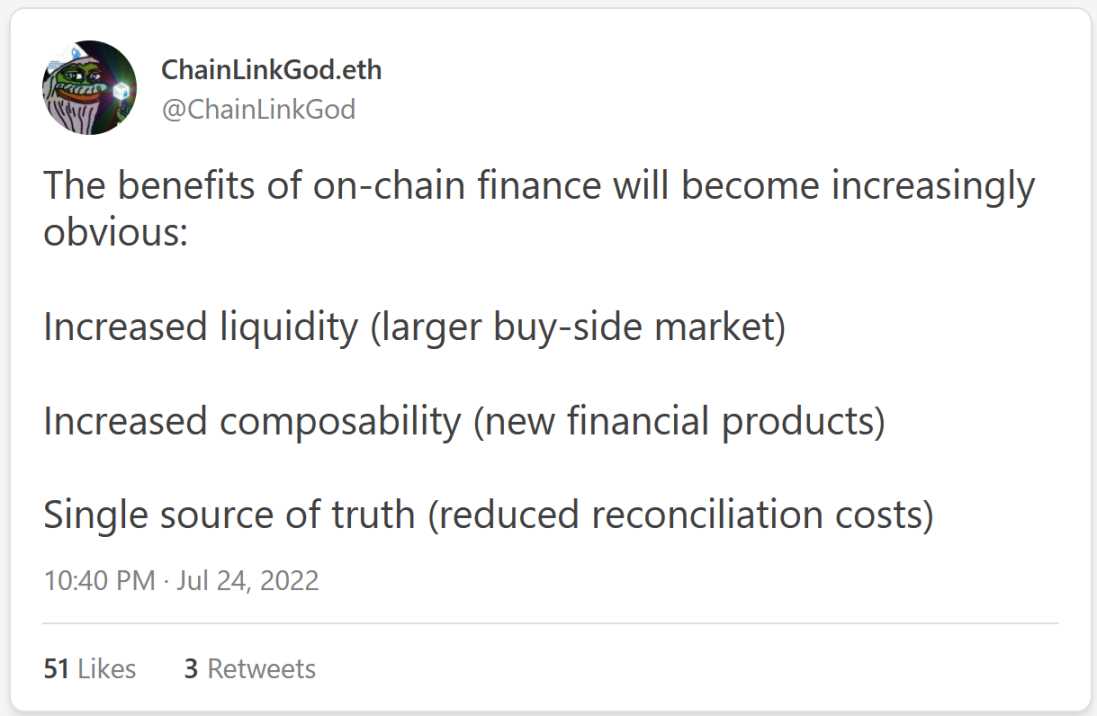1097x716 pixels.
Task: Click the "Single source of truth" text
Action: point(229,514)
